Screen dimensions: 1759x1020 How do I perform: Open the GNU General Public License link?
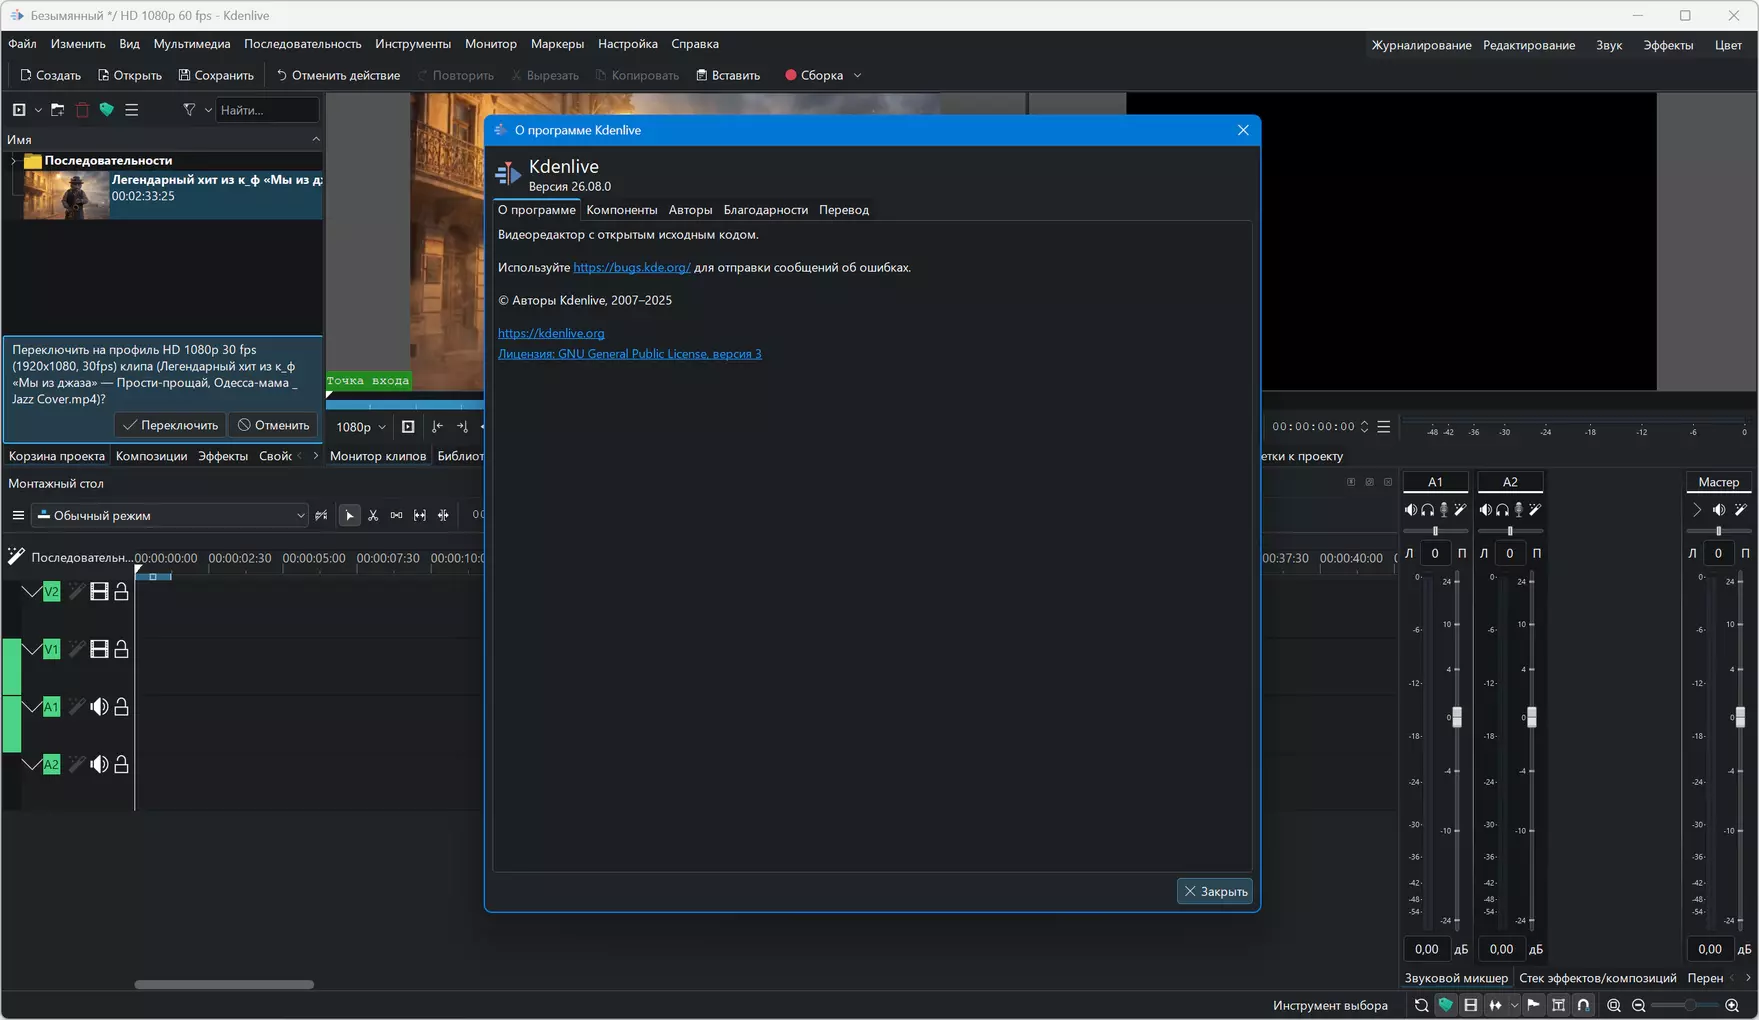coord(630,354)
